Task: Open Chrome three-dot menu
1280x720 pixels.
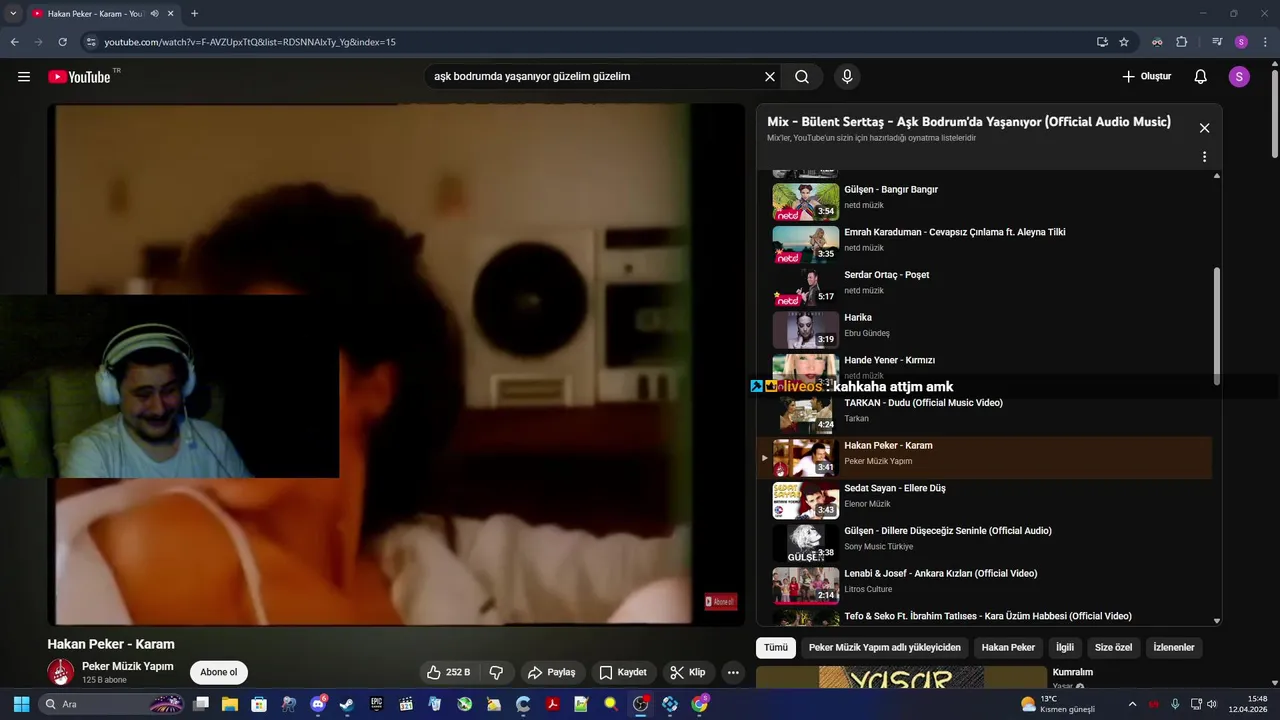Action: [x=1264, y=42]
